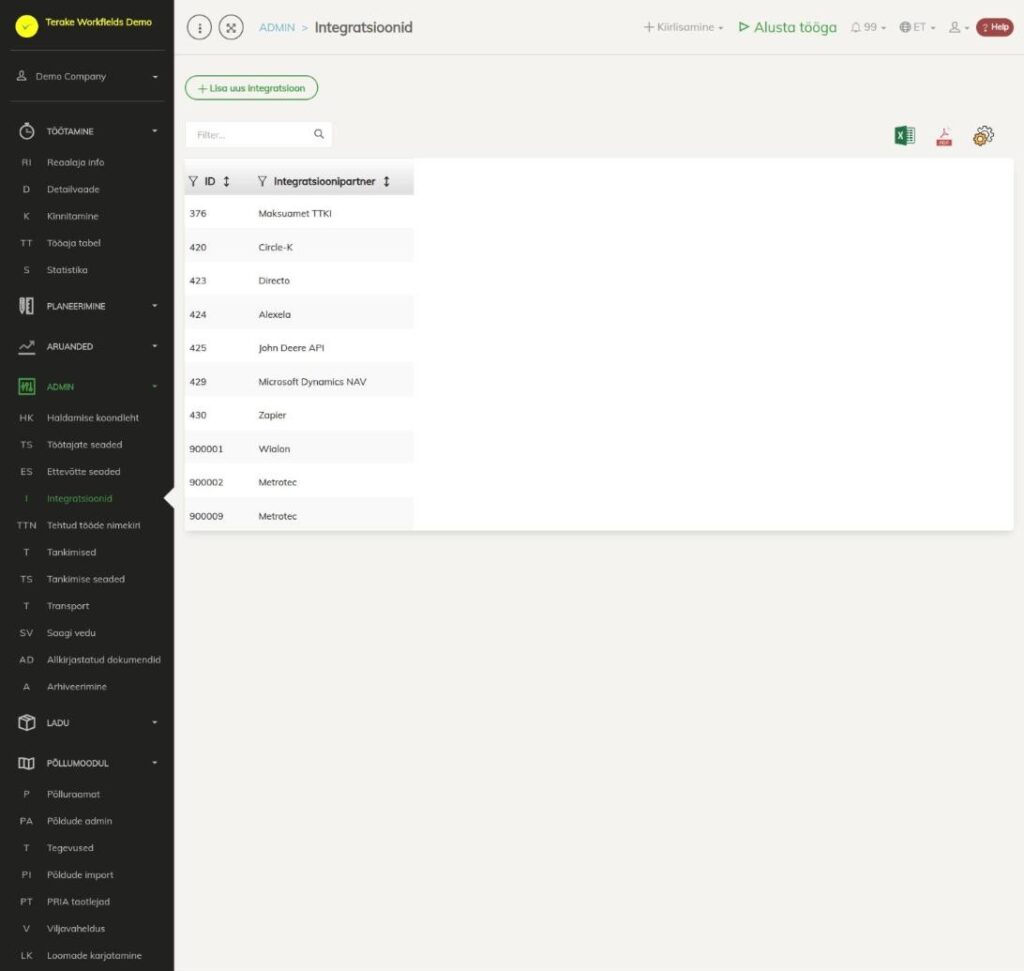Collapse the Põllumoodul section arrow

click(155, 763)
